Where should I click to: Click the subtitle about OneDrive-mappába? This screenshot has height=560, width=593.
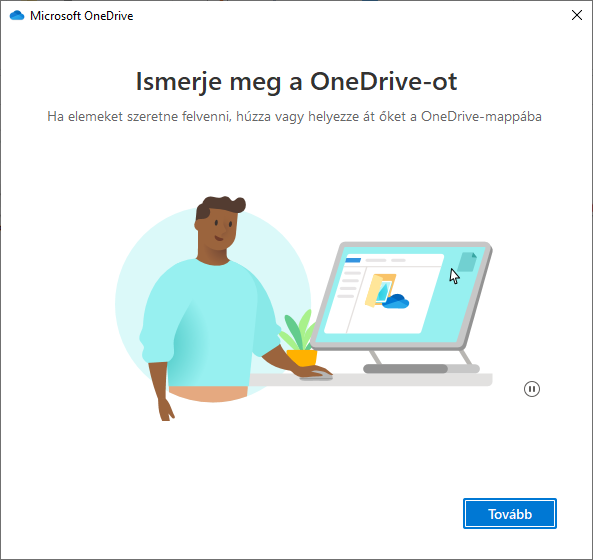coord(294,116)
